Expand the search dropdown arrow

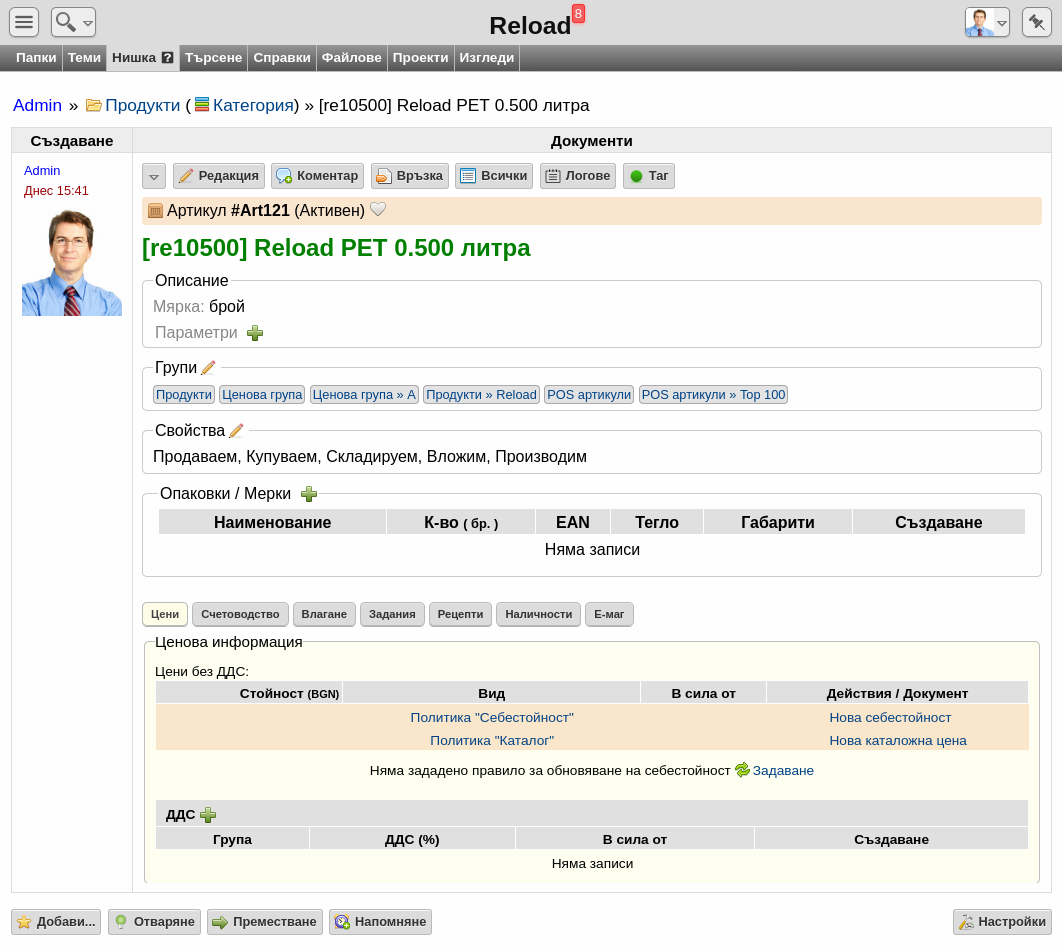(x=87, y=24)
